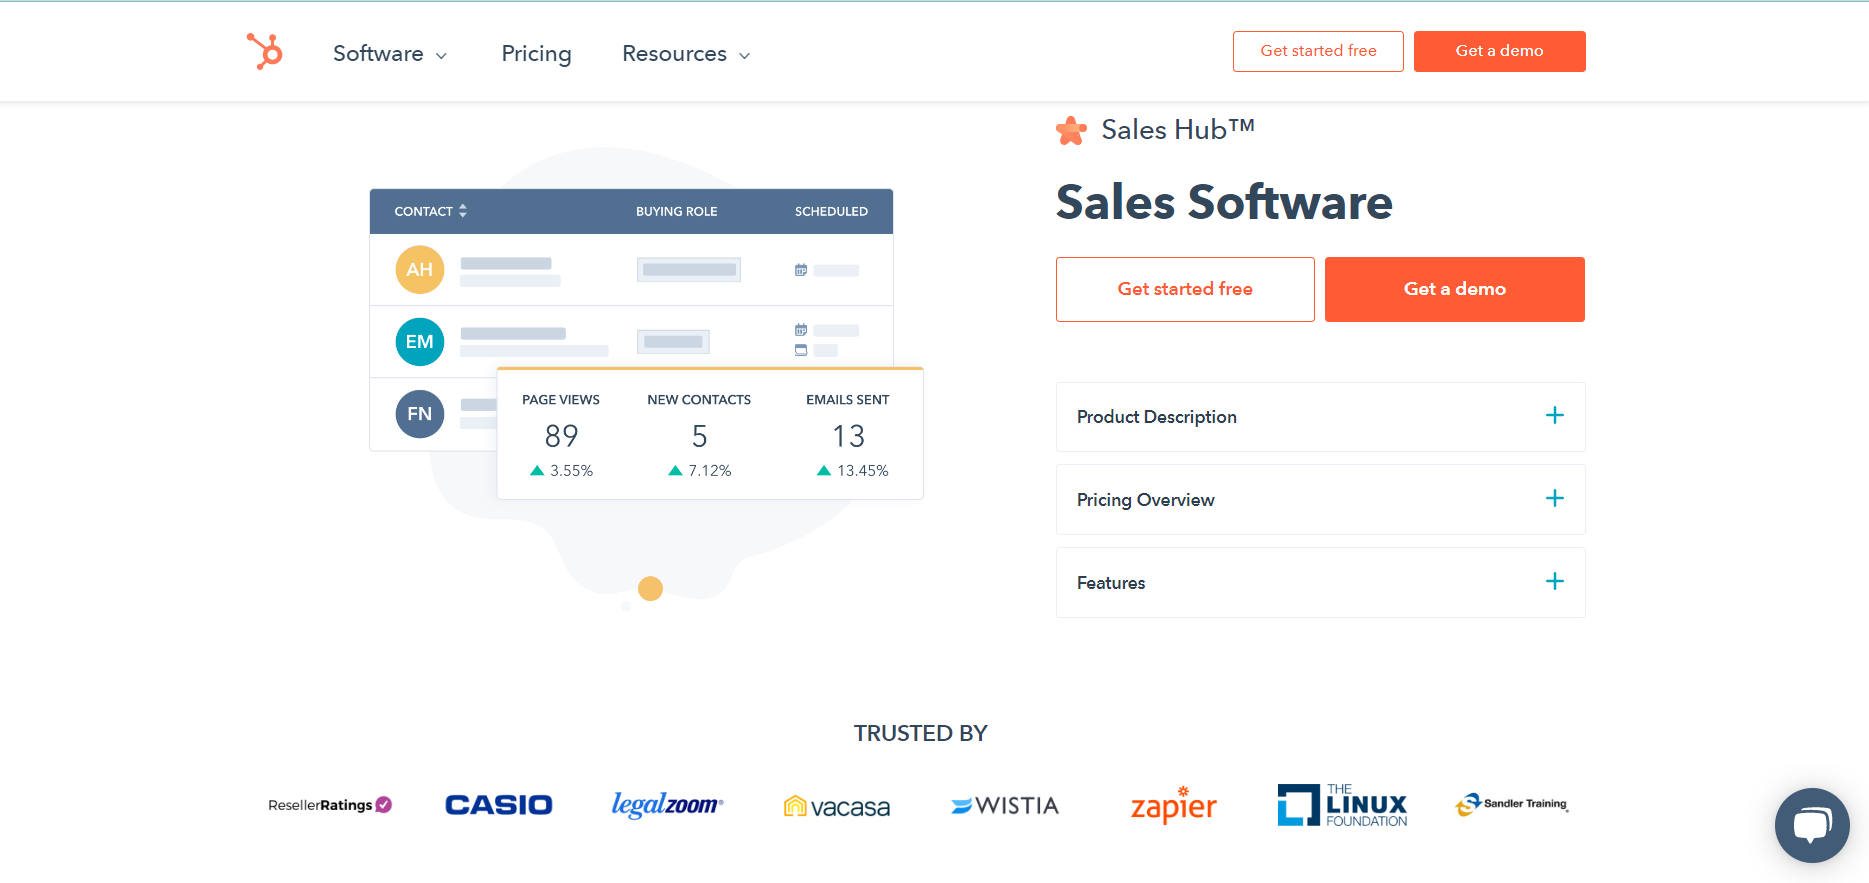Expand the Product Description section
The width and height of the screenshot is (1869, 883).
click(x=1320, y=417)
